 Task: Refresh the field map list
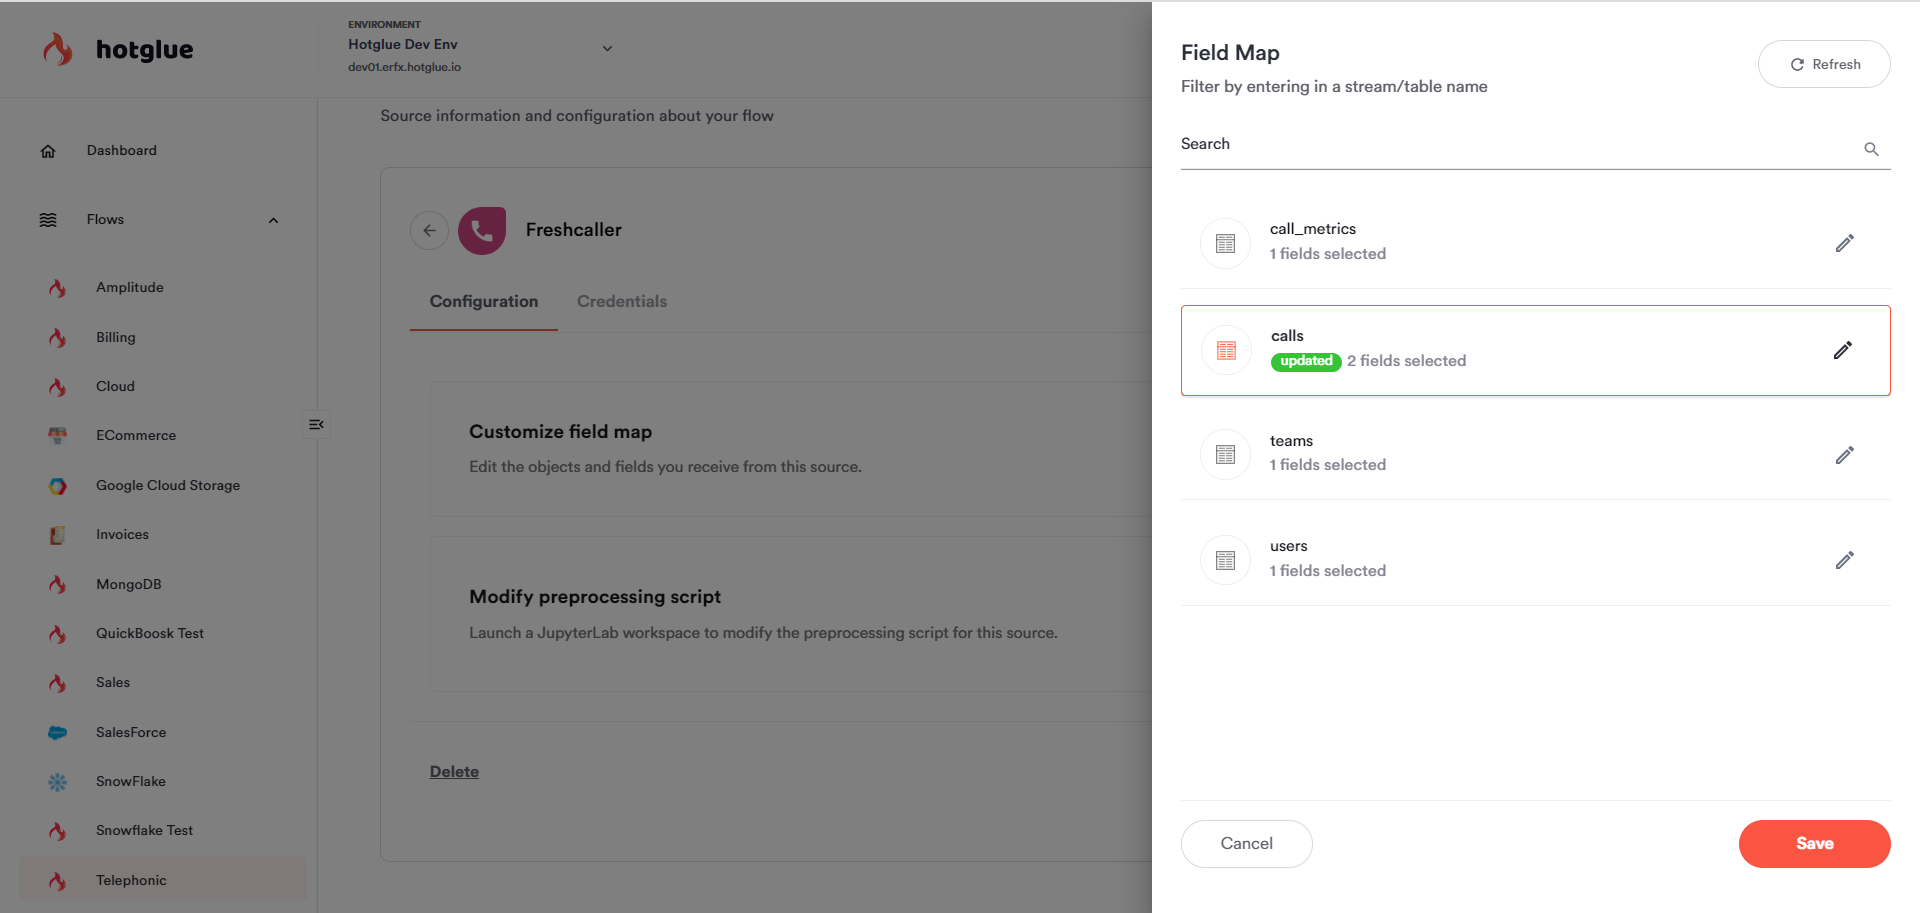(x=1824, y=64)
